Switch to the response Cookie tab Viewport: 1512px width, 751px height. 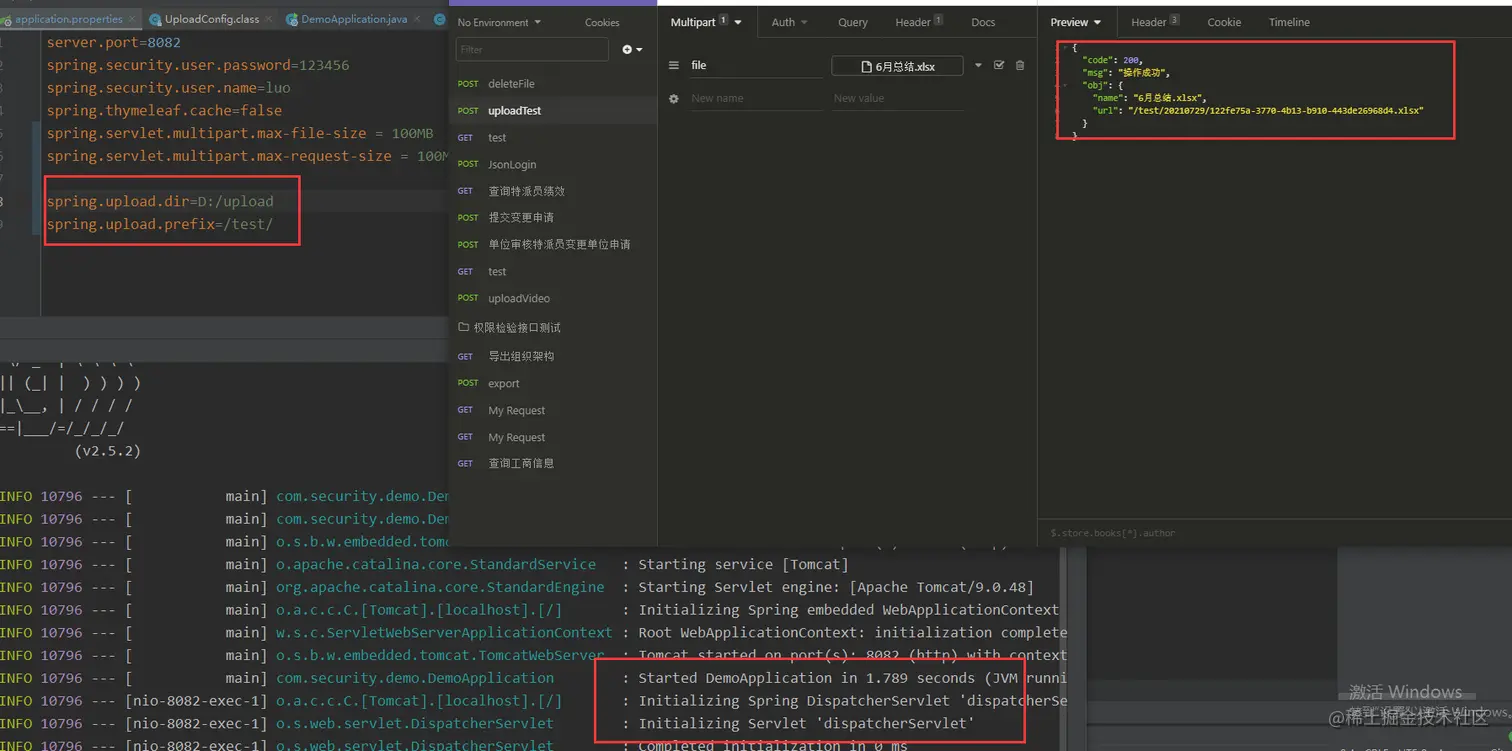pyautogui.click(x=1224, y=22)
